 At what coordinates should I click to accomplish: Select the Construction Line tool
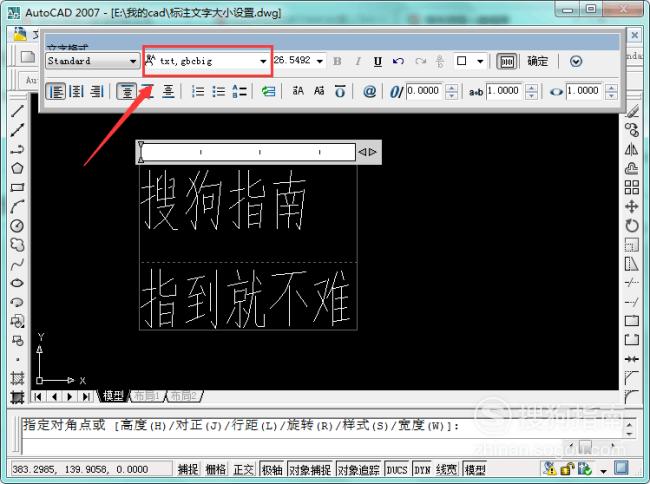click(x=17, y=130)
